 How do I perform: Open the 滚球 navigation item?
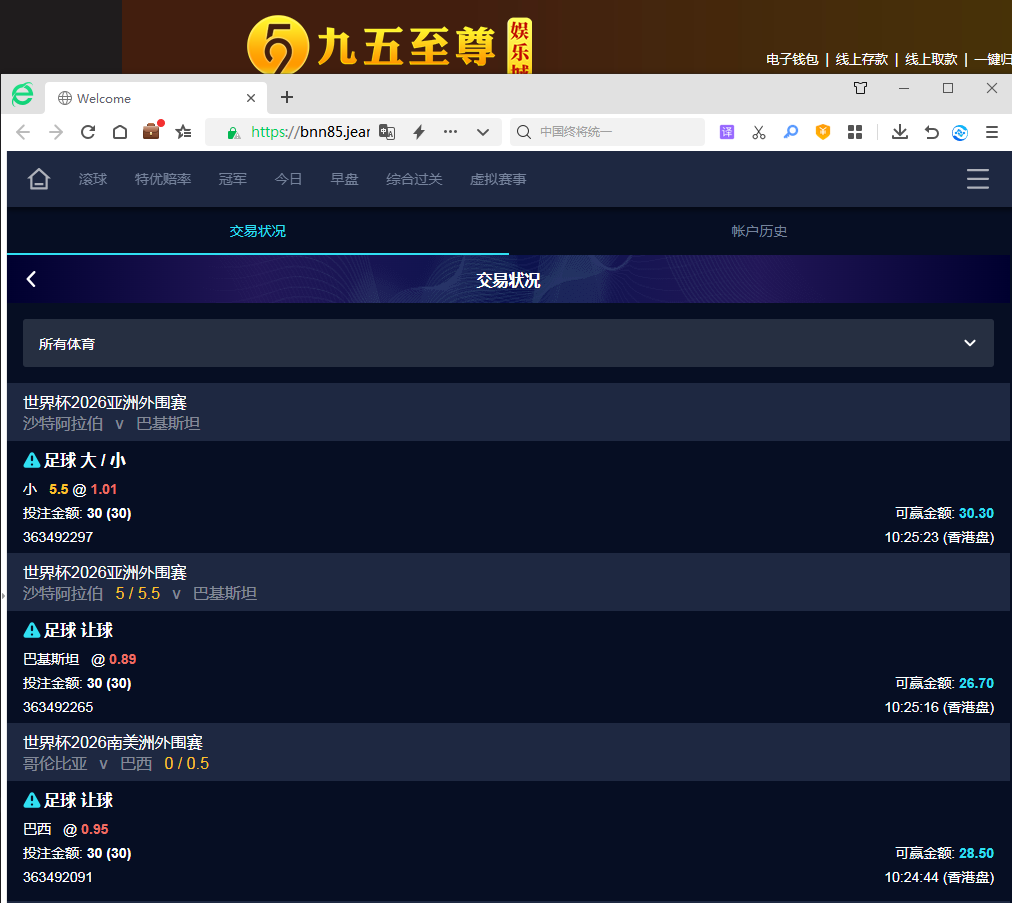tap(93, 179)
